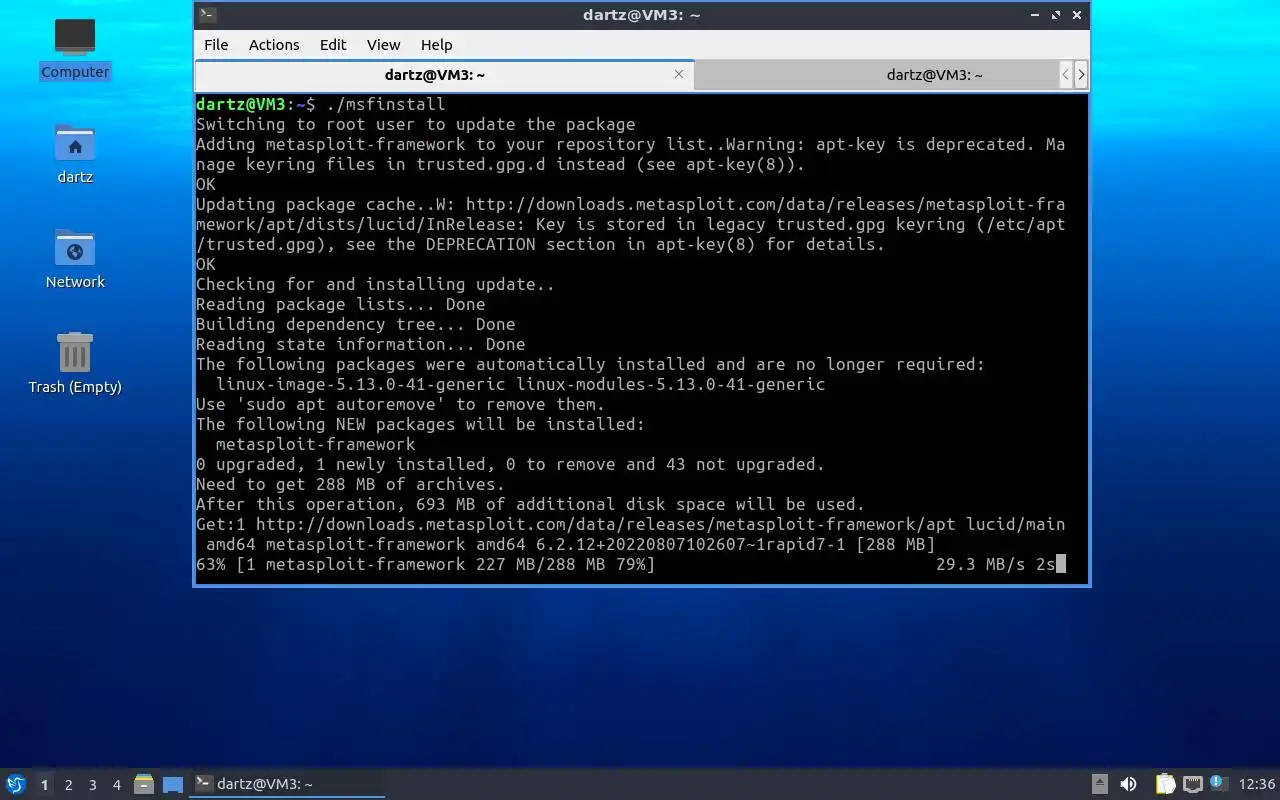Click 'Need to get 288 MB of archives.'
The image size is (1280, 800).
(x=351, y=484)
